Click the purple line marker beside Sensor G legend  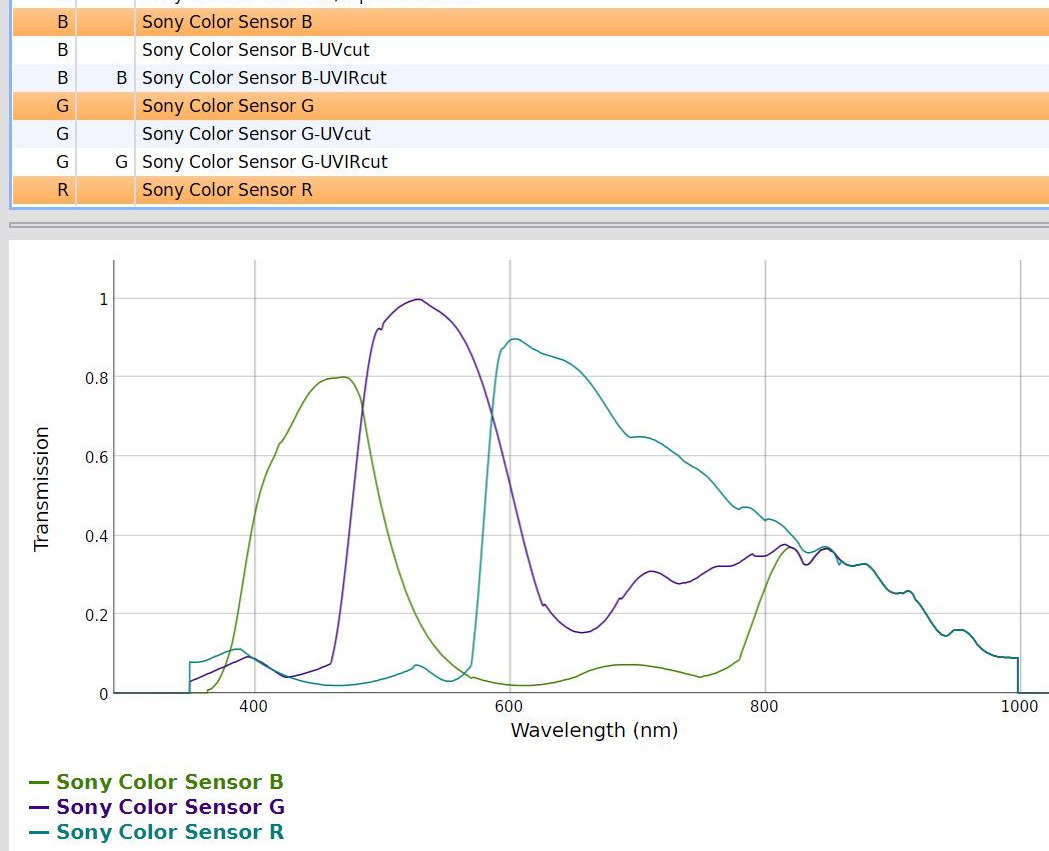(x=39, y=808)
